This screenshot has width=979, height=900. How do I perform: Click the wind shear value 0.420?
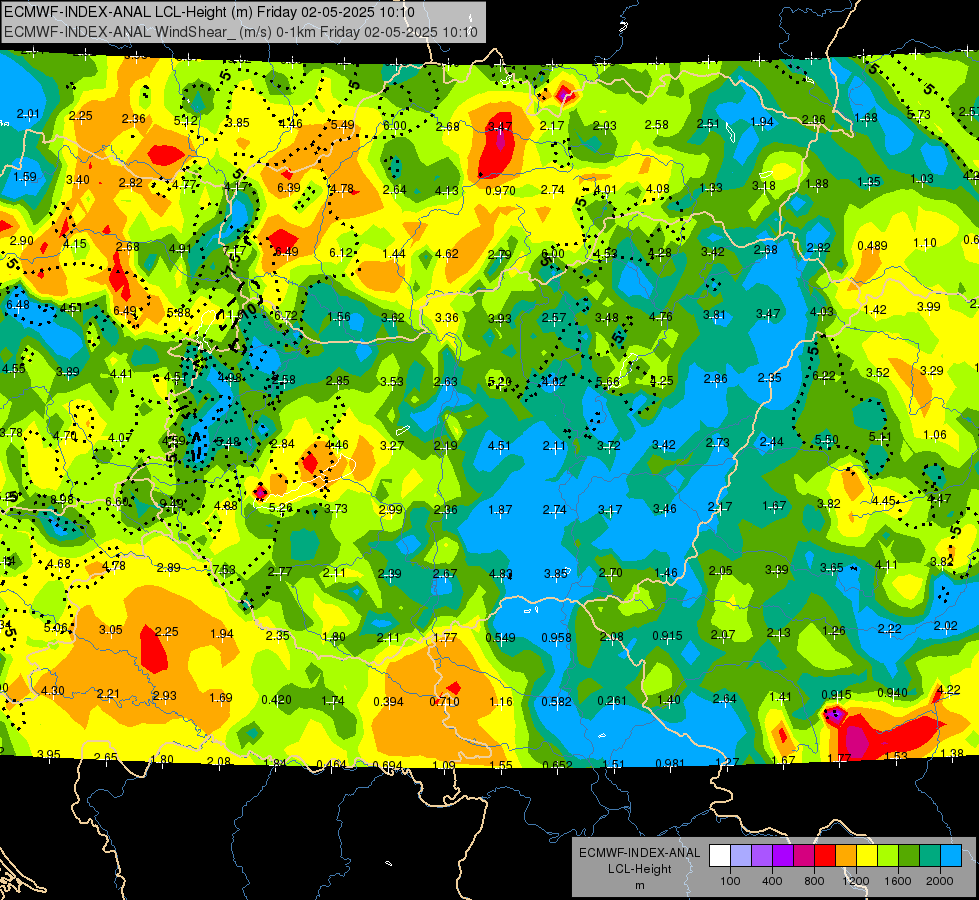277,700
